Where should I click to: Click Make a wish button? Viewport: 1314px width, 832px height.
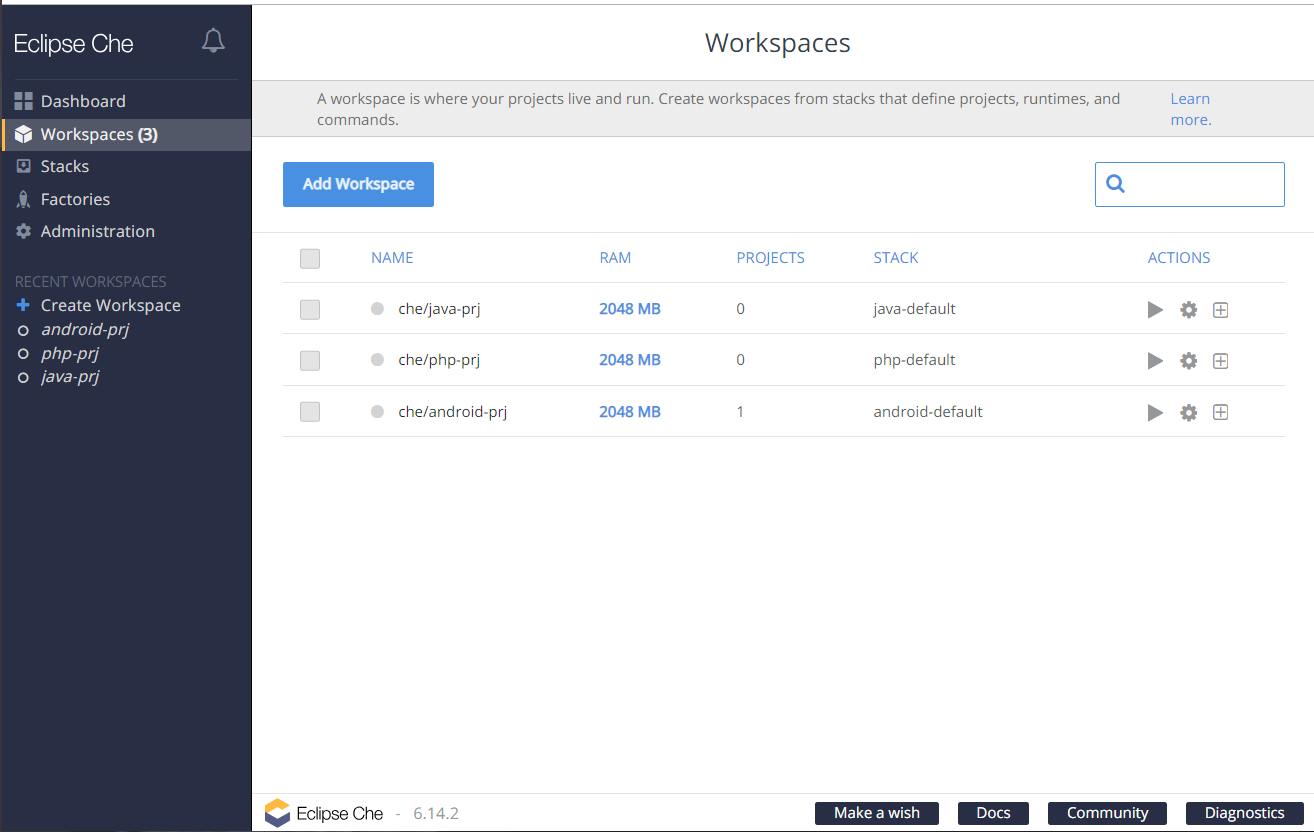click(877, 813)
